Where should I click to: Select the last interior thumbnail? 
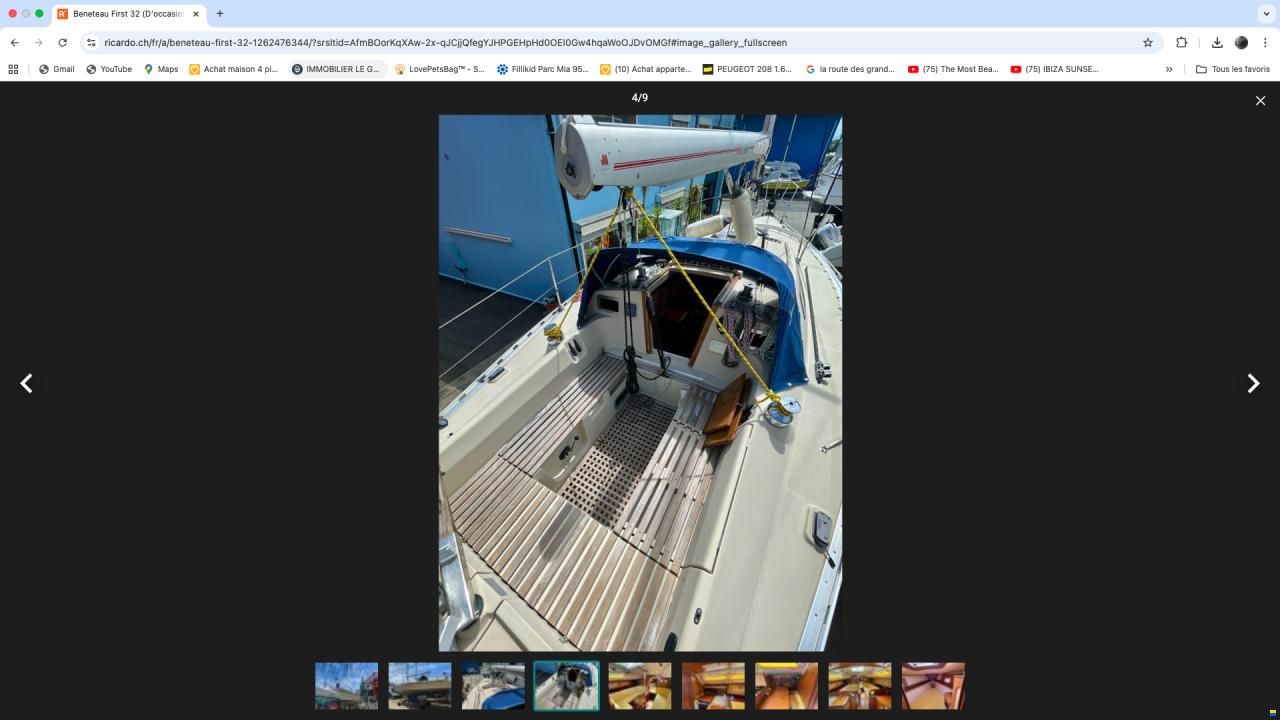933,686
